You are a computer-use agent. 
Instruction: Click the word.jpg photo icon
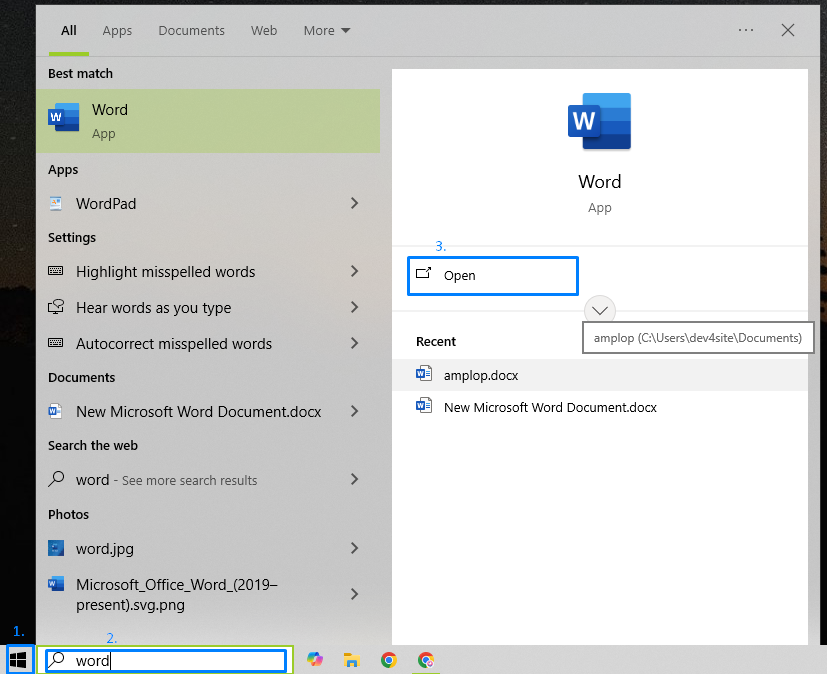tap(56, 549)
